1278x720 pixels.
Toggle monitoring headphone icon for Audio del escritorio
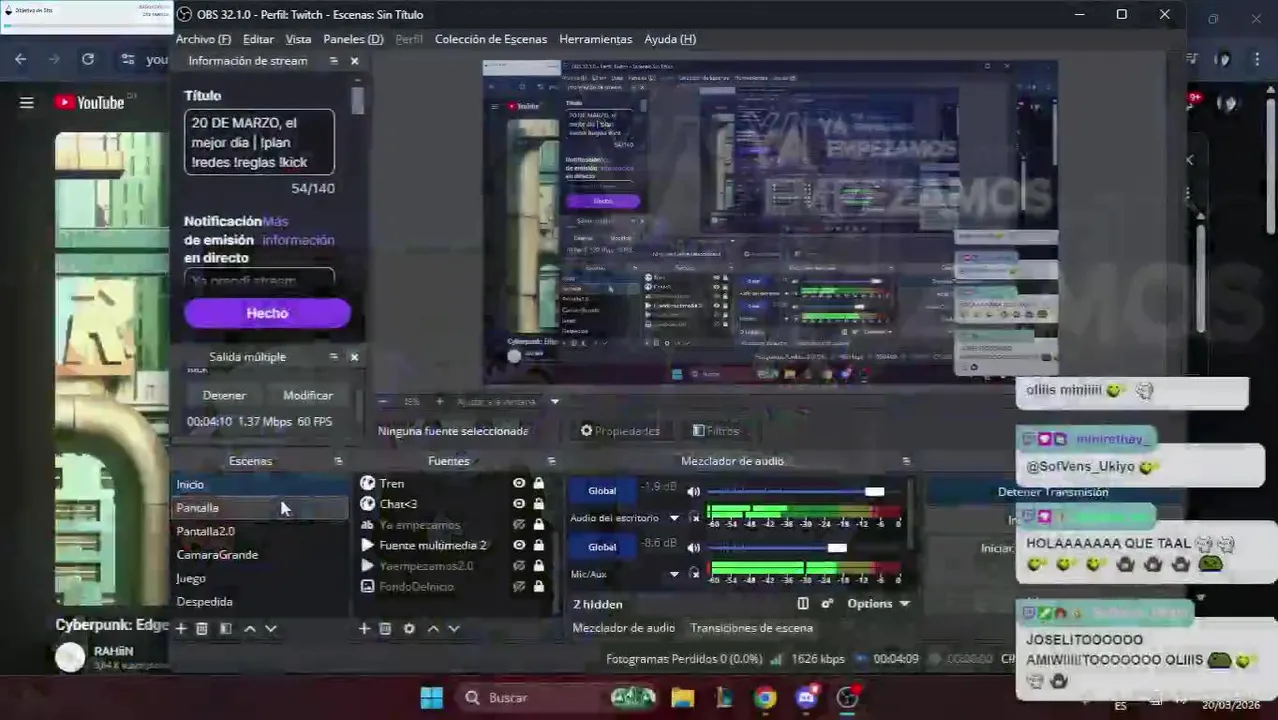695,518
